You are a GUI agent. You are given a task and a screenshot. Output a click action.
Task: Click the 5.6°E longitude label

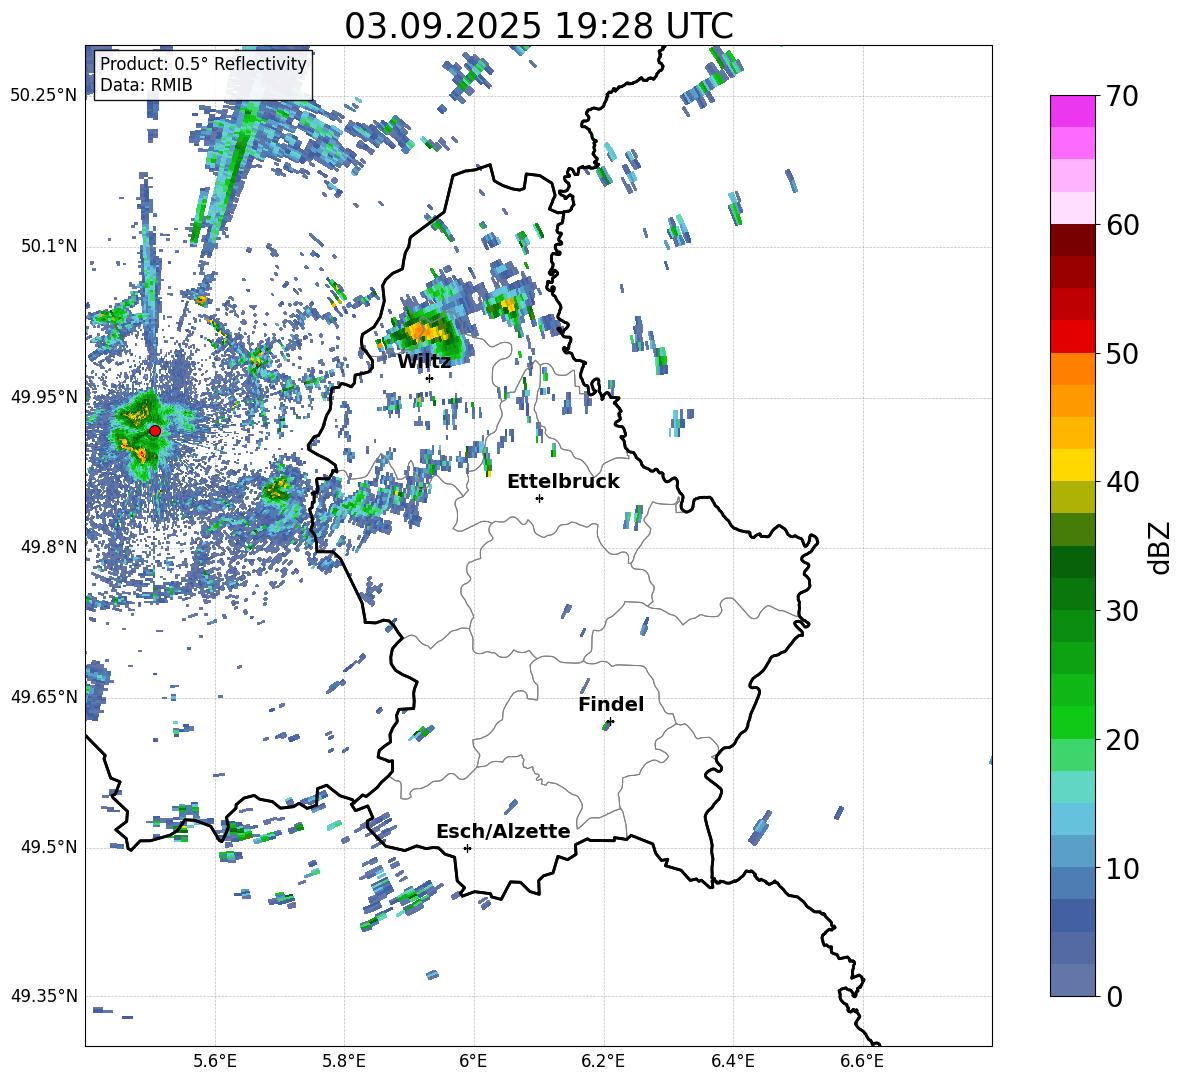tap(215, 1061)
